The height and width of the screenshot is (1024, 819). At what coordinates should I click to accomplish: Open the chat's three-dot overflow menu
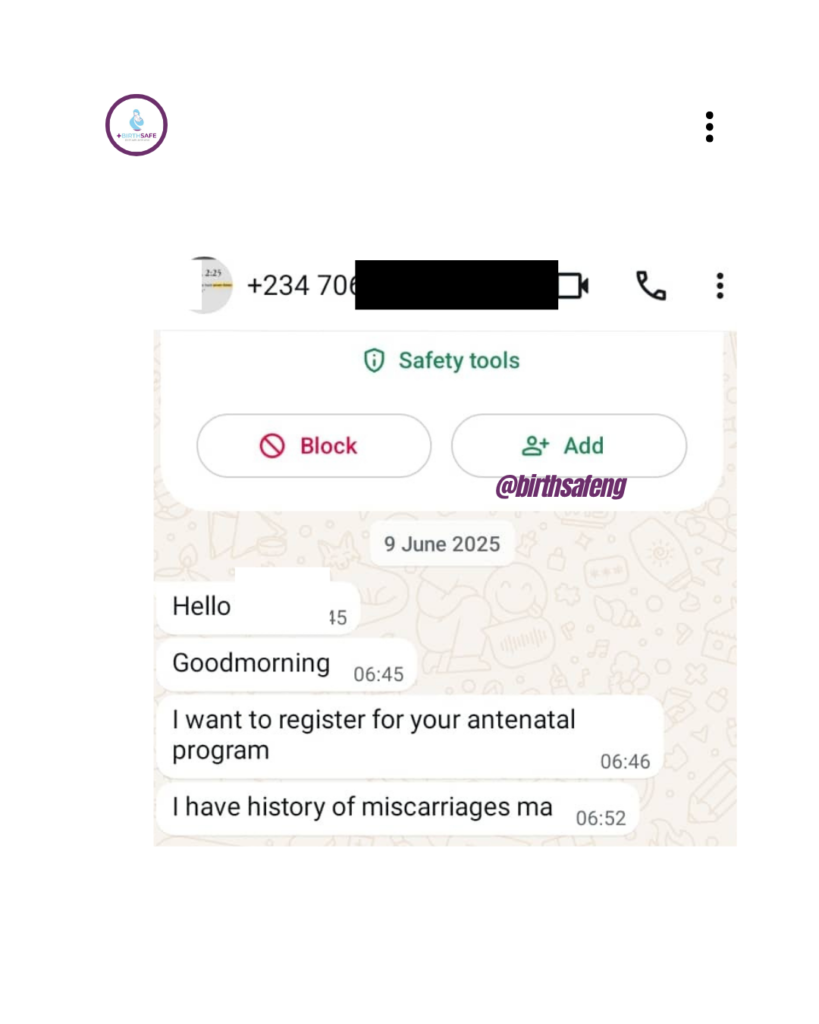point(720,286)
